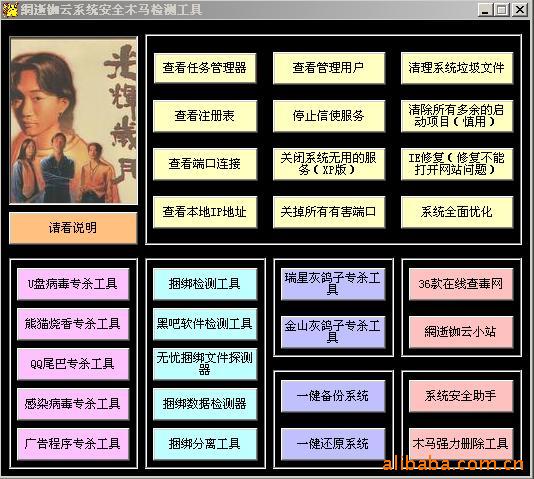Show 查看本地IP地址

(x=205, y=212)
